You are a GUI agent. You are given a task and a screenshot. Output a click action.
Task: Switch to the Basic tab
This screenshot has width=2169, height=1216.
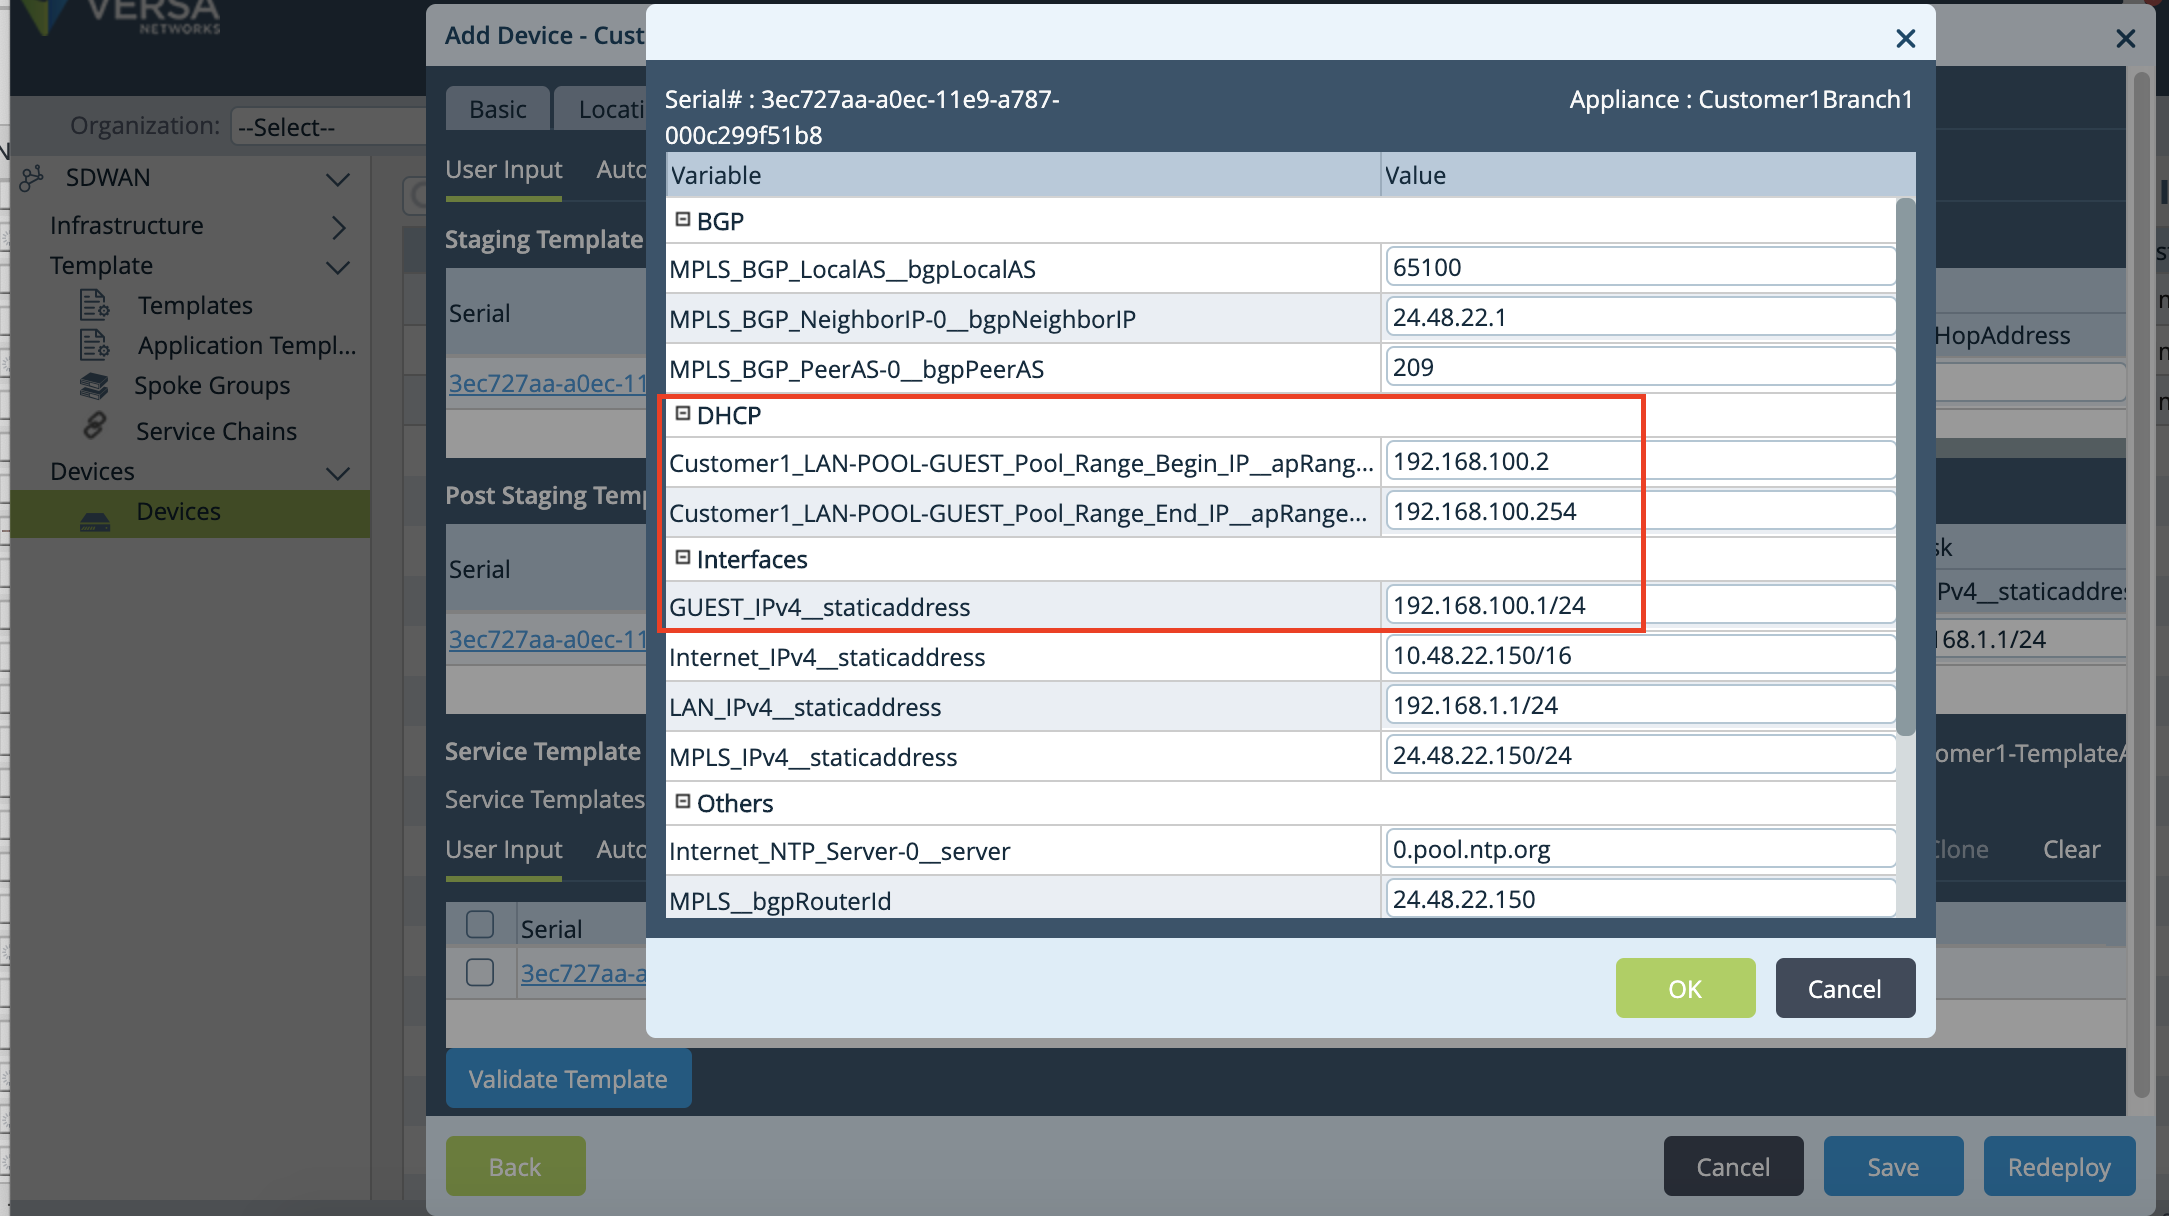tap(497, 109)
